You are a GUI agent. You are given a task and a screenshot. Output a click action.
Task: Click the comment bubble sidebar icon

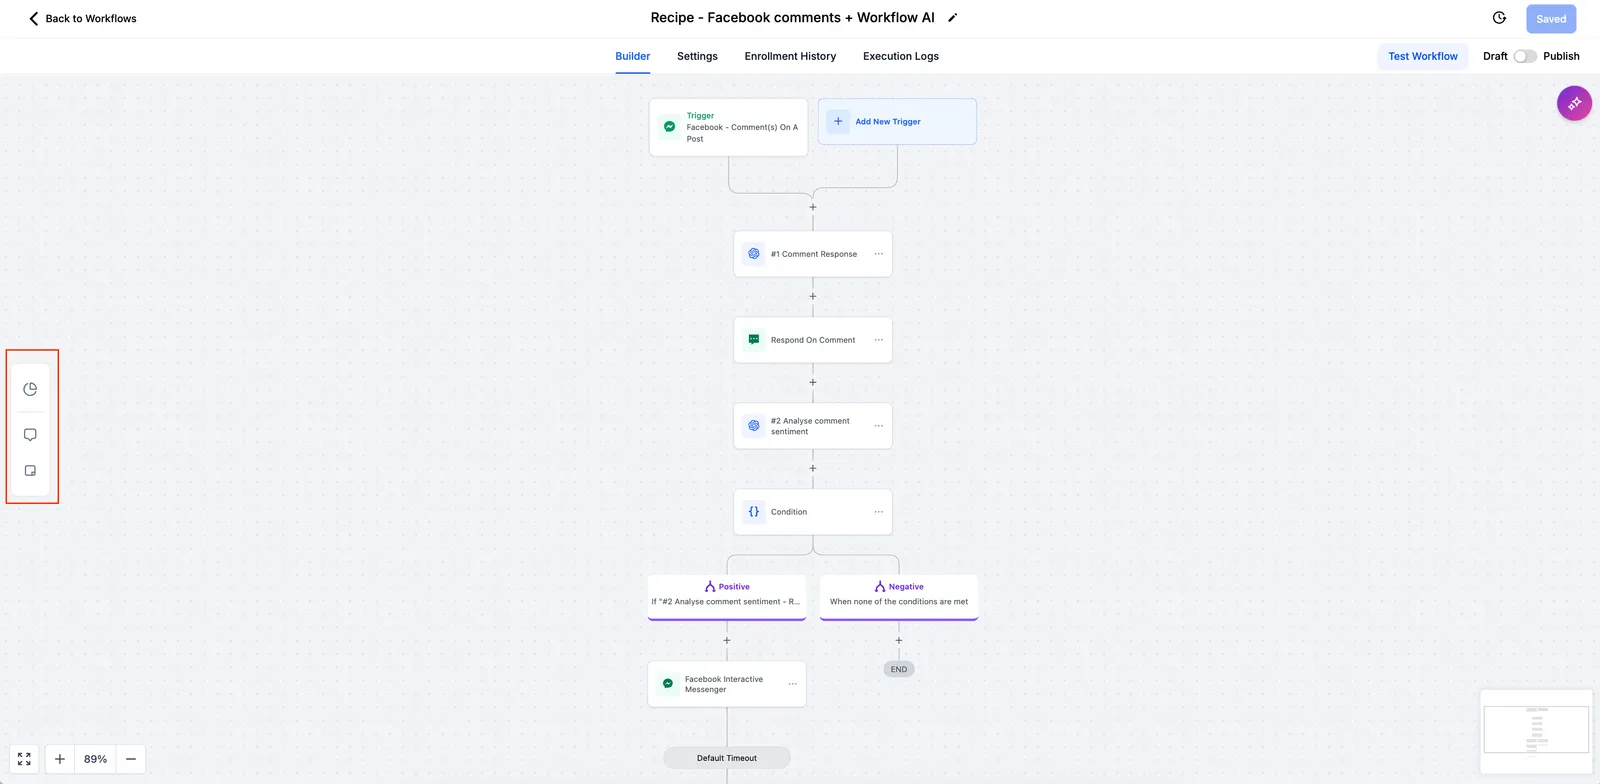coord(30,435)
